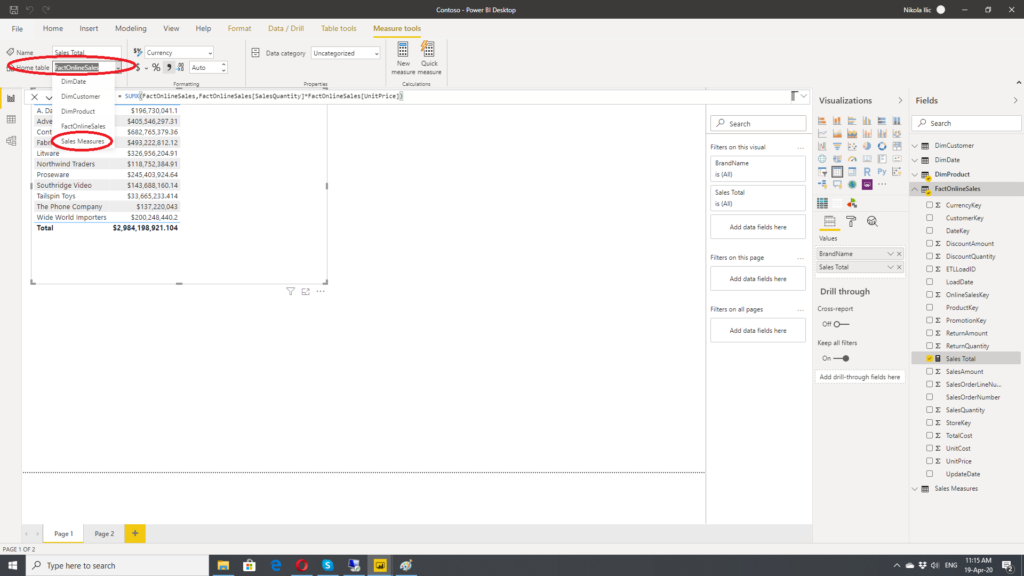Open the File menu
The image size is (1024, 576).
click(x=17, y=29)
